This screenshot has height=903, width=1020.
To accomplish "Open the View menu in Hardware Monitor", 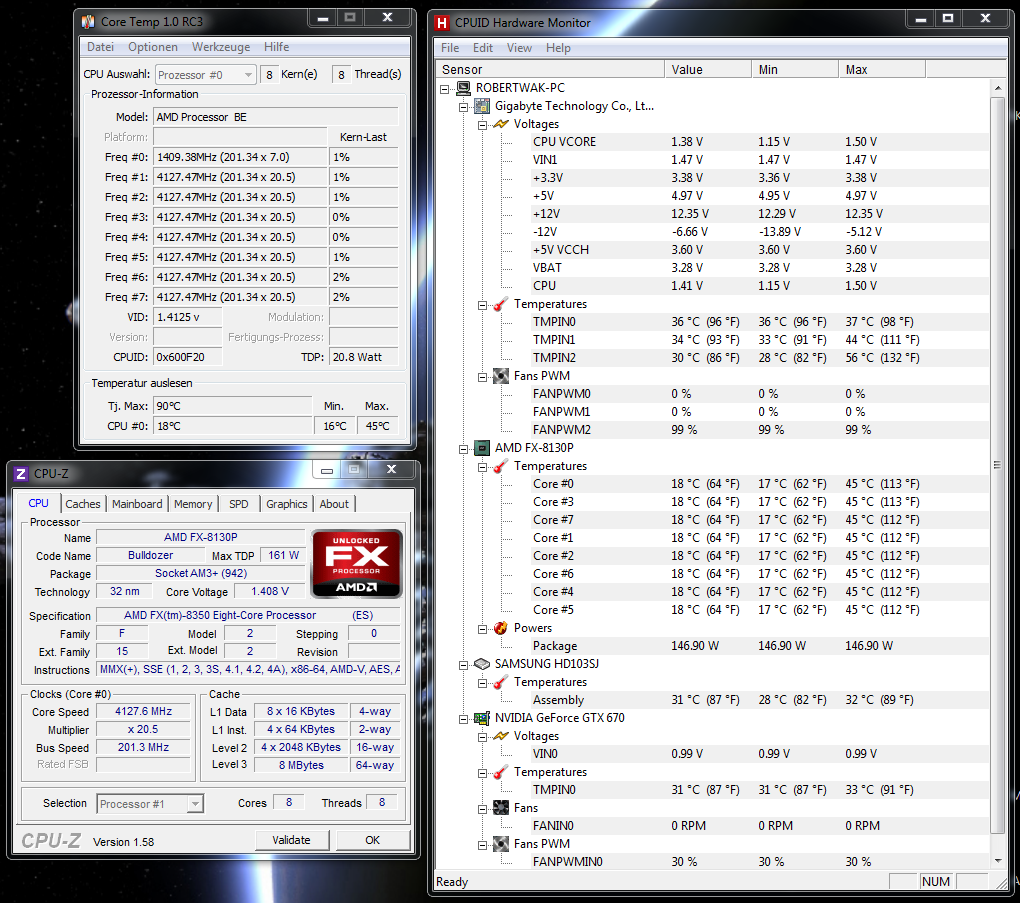I will 519,47.
